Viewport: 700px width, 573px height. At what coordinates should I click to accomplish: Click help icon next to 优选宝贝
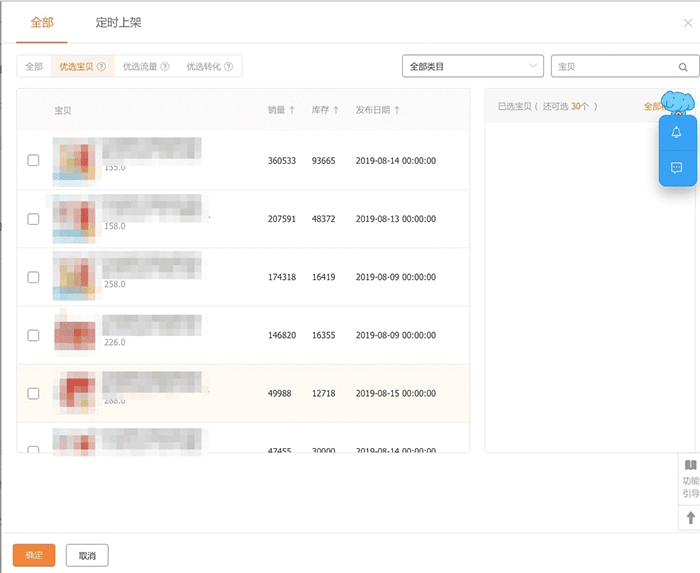(x=101, y=67)
